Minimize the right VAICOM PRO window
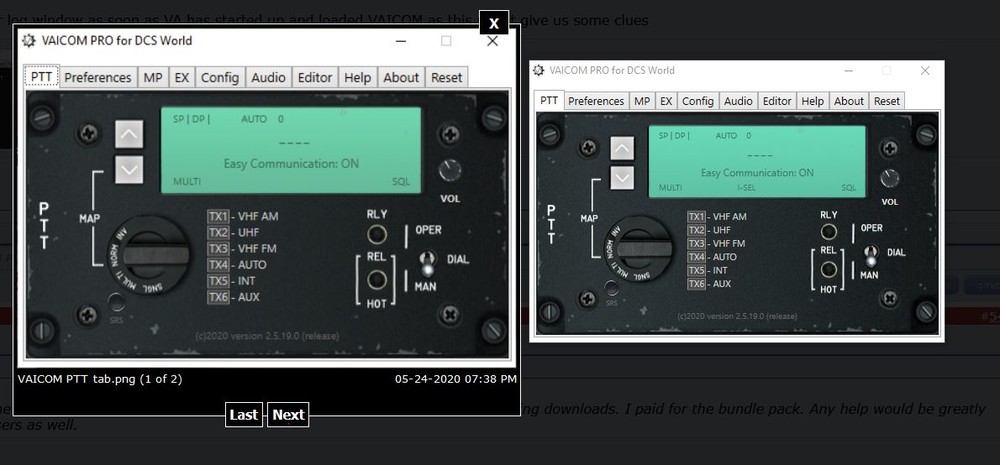The height and width of the screenshot is (465, 1000). tap(848, 71)
